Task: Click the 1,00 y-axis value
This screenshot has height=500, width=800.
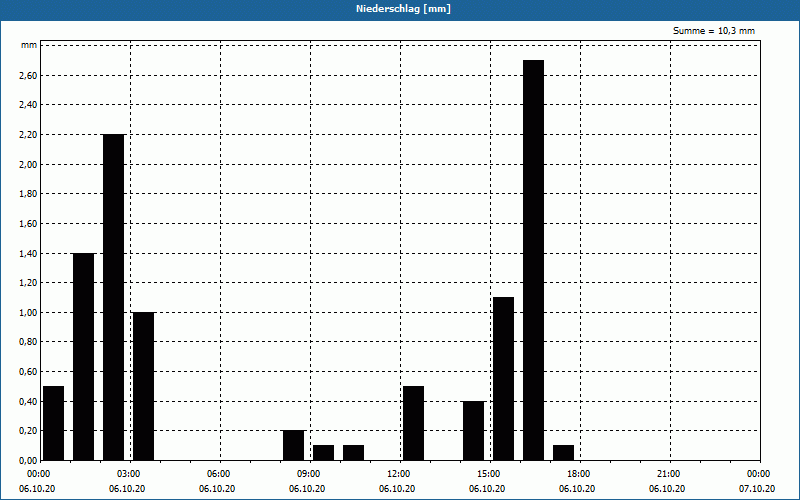Action: pyautogui.click(x=28, y=312)
